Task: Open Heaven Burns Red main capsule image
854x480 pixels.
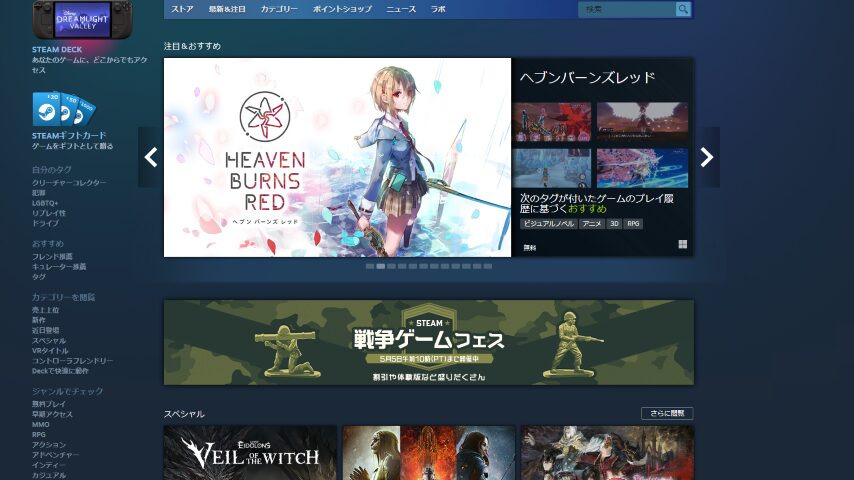Action: (x=337, y=157)
